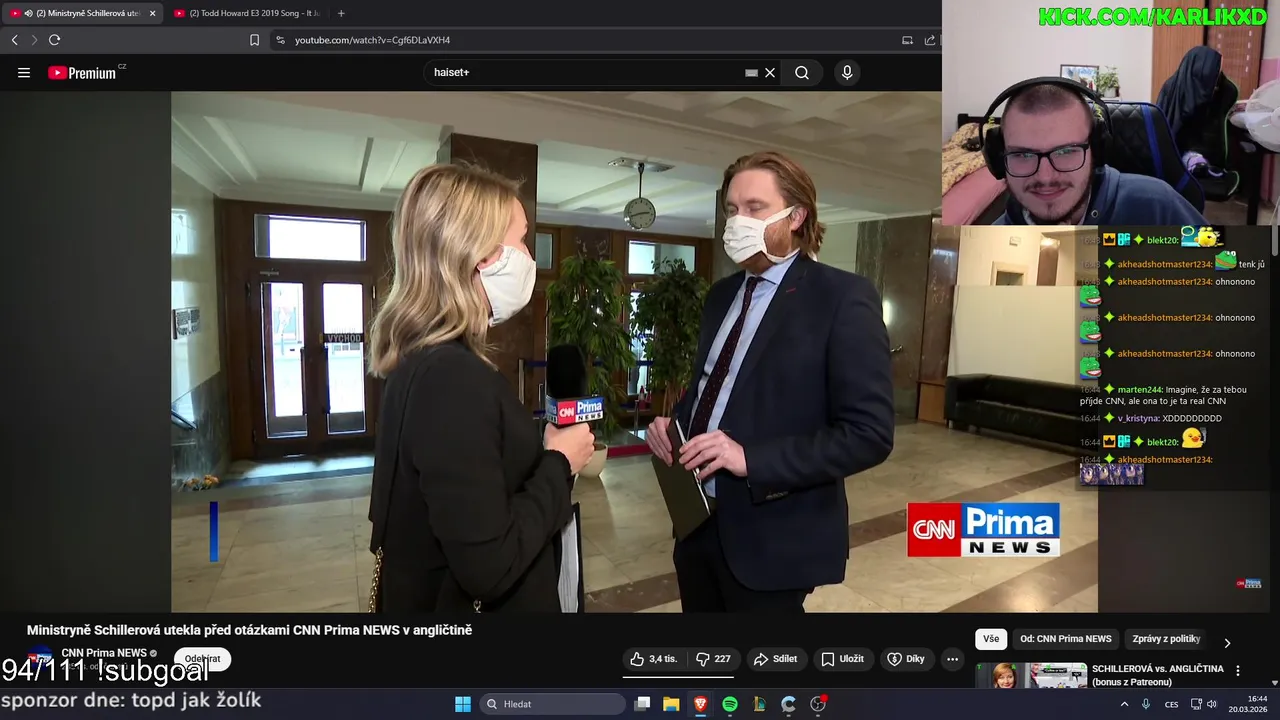Open the video title text
The image size is (1280, 720).
click(249, 630)
